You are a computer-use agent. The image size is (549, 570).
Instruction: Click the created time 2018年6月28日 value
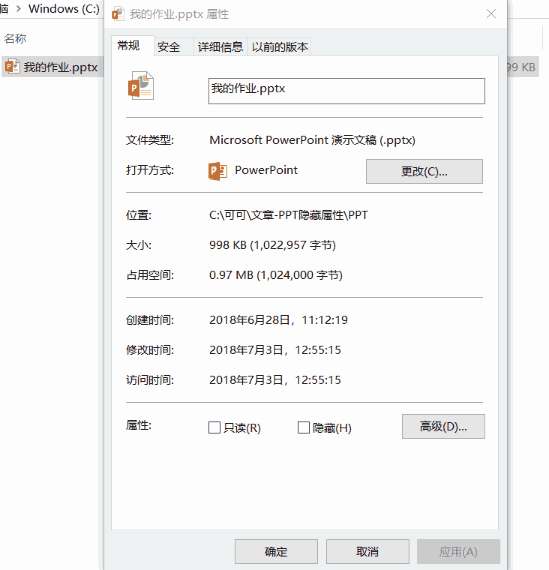click(278, 320)
